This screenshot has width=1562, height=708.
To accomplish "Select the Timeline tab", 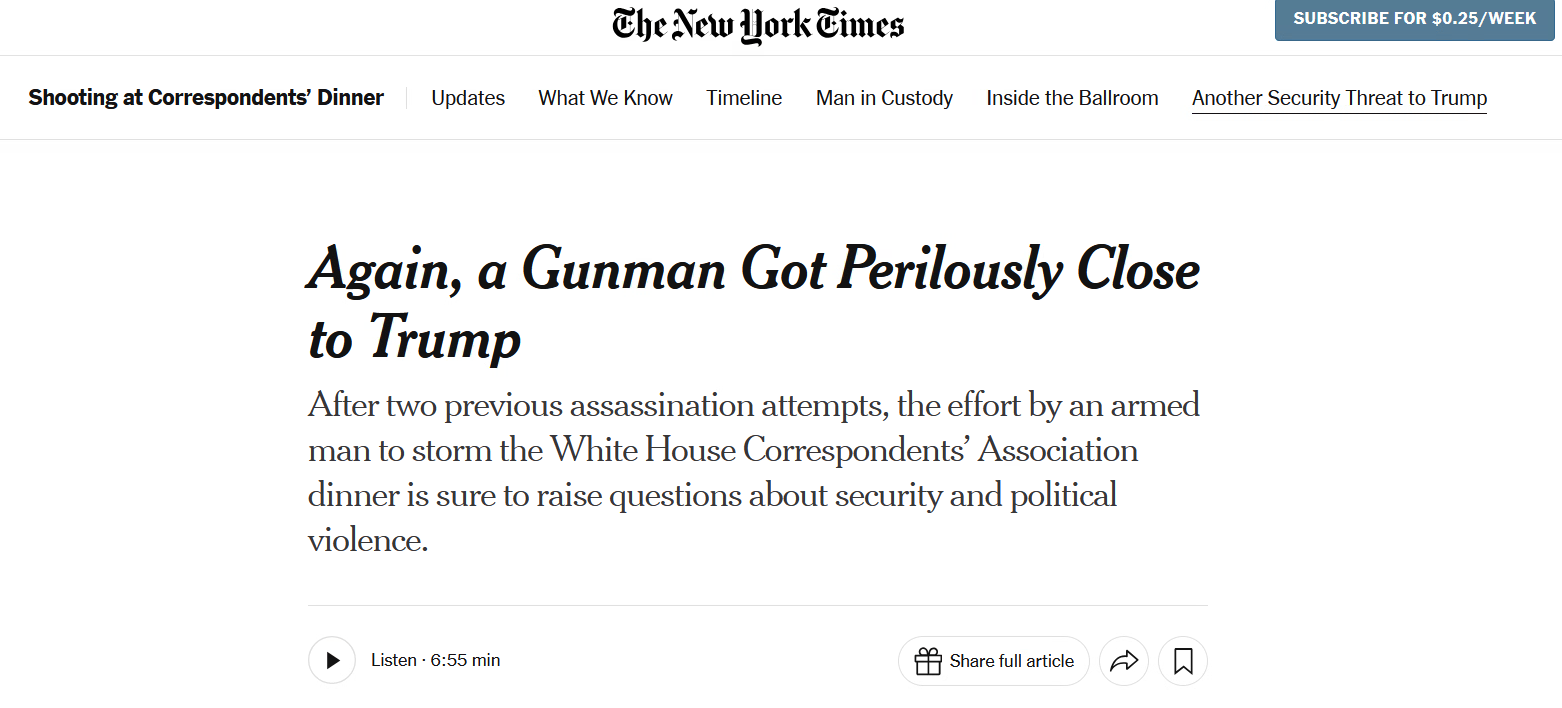I will [744, 98].
